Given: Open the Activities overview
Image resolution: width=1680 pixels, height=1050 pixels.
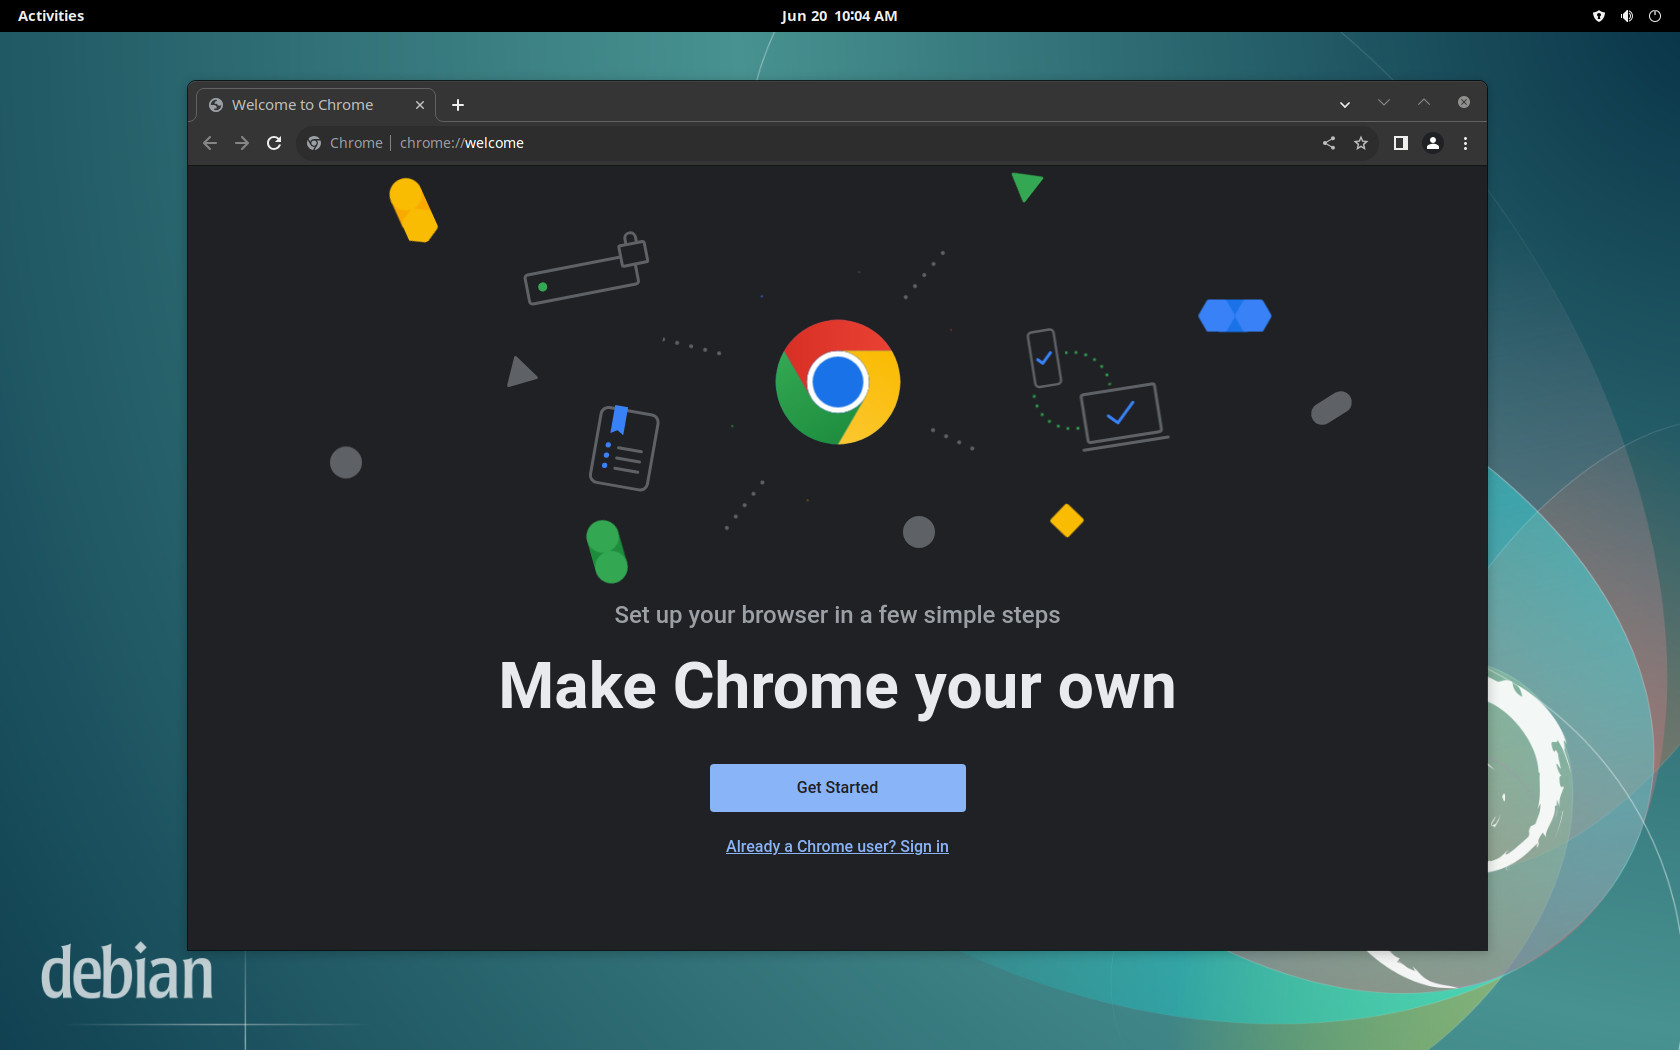Looking at the screenshot, I should click(x=51, y=16).
